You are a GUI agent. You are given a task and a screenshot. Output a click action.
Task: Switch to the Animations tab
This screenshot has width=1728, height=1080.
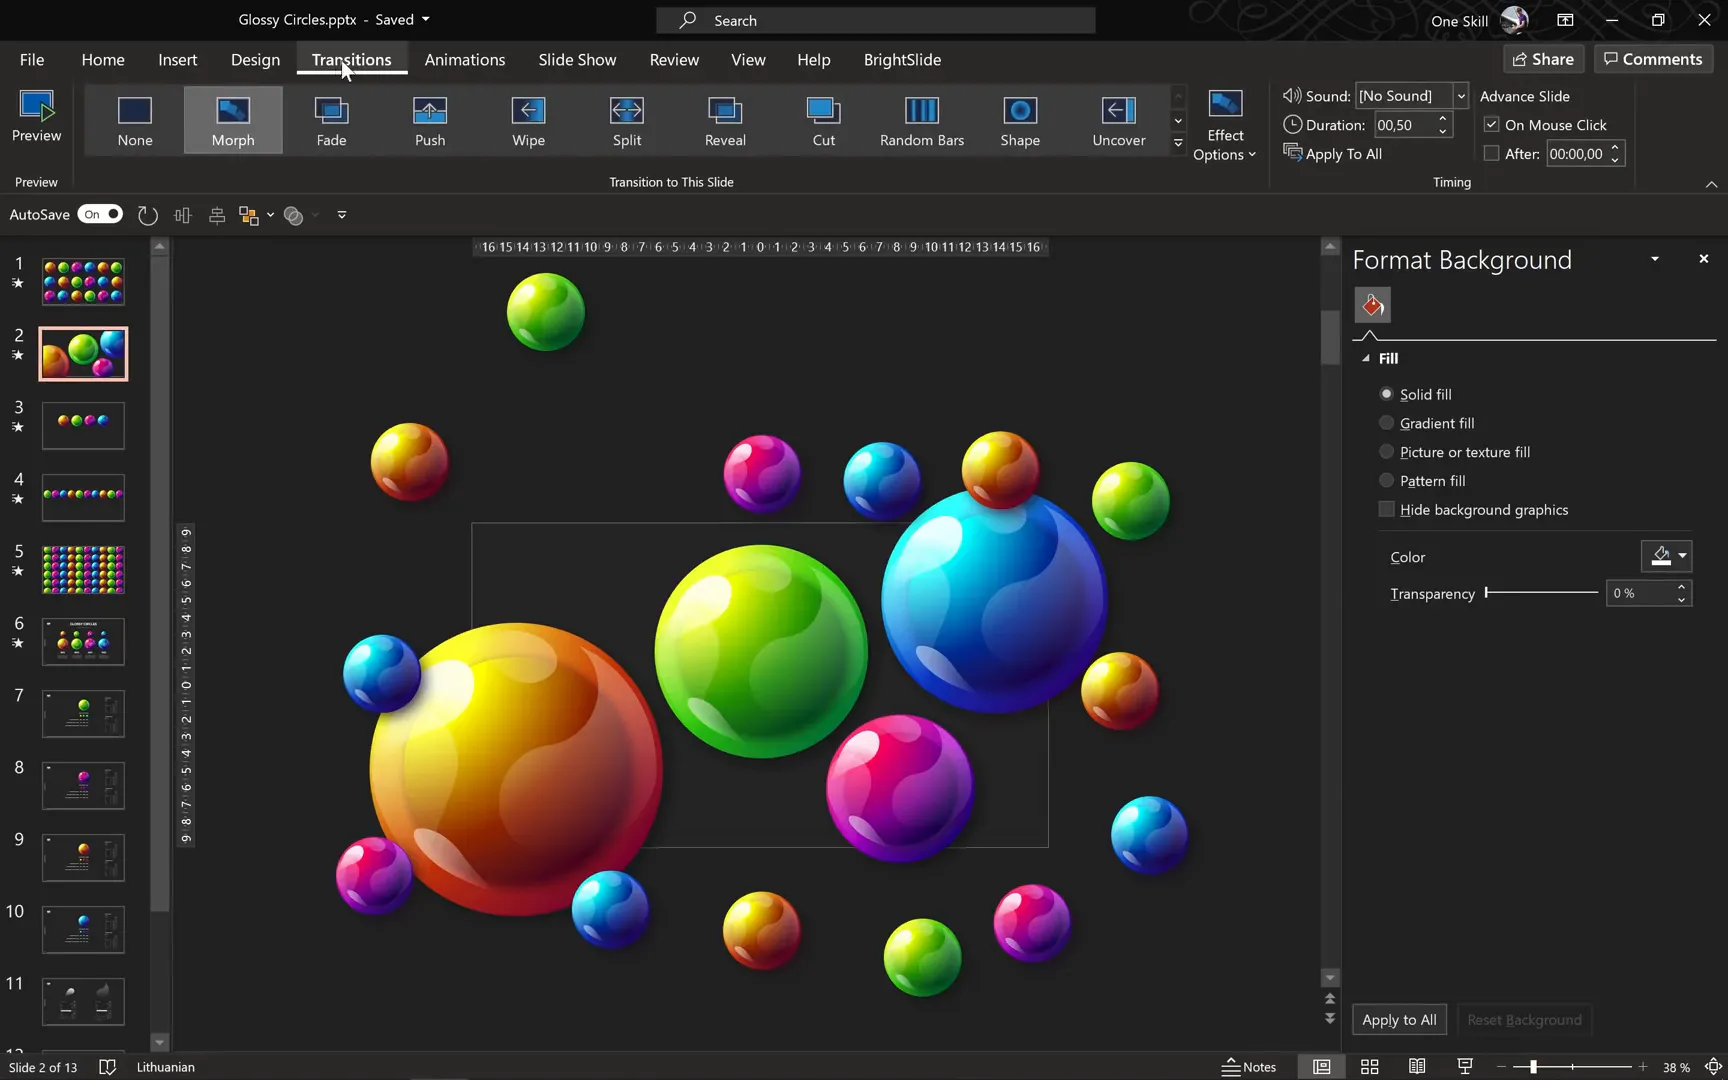pos(464,59)
